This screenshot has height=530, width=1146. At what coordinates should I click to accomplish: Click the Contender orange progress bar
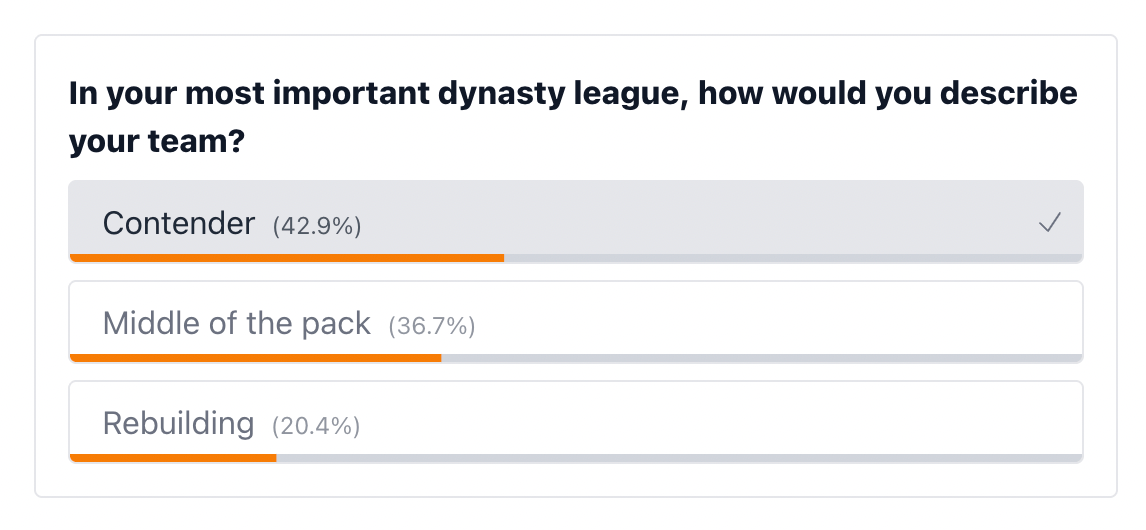[286, 258]
